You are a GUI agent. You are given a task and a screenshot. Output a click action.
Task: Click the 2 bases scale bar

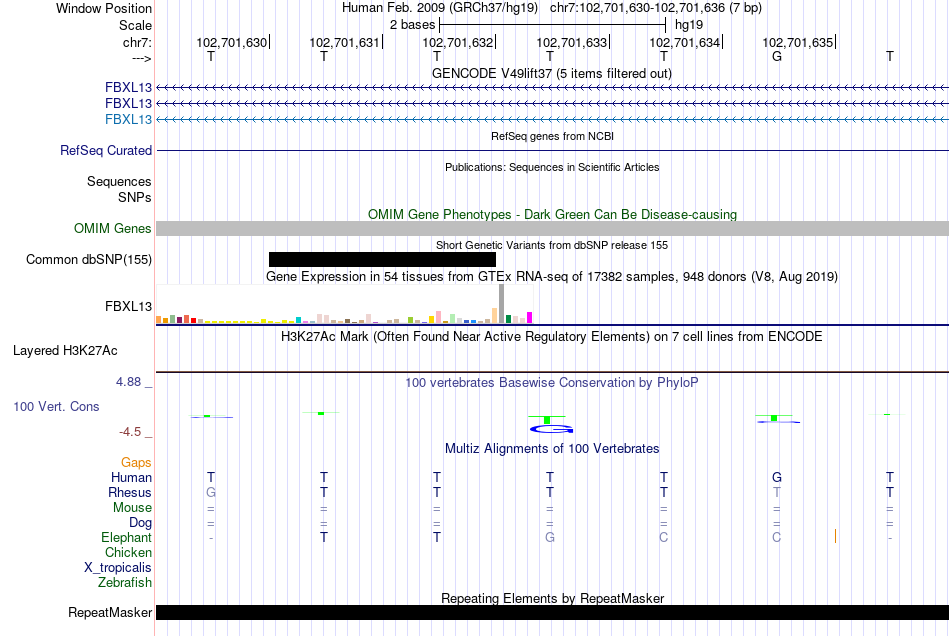click(x=553, y=25)
